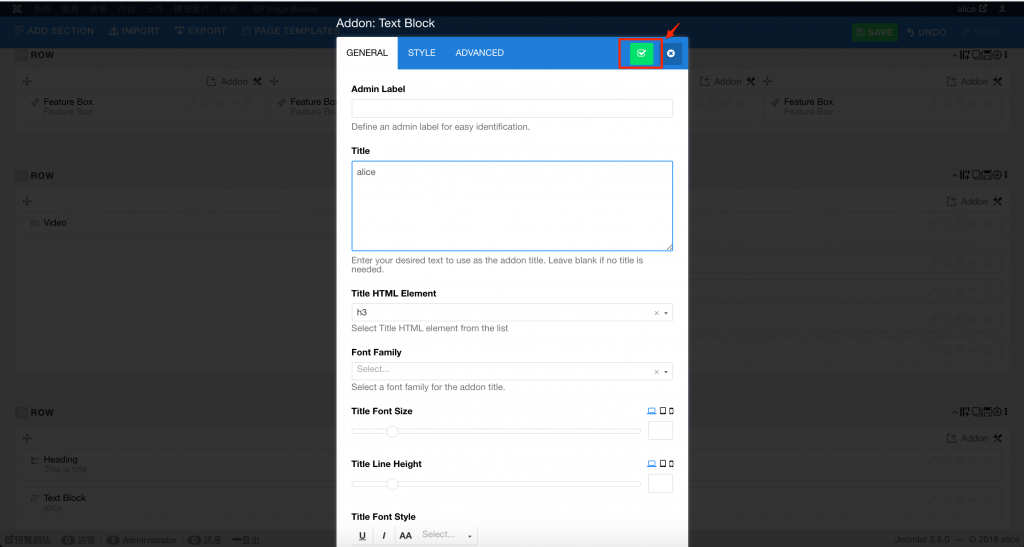Select laptop device icon for Title Font Size
The height and width of the screenshot is (547, 1024).
[x=652, y=411]
